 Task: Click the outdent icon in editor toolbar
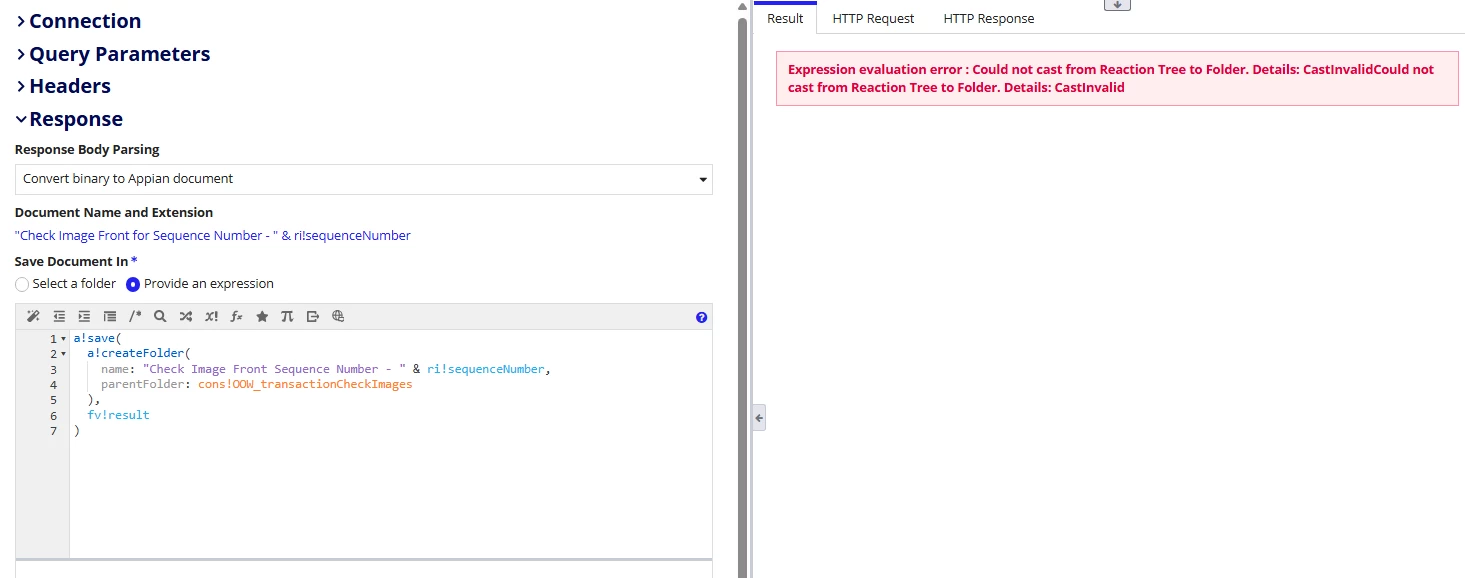pyautogui.click(x=59, y=316)
